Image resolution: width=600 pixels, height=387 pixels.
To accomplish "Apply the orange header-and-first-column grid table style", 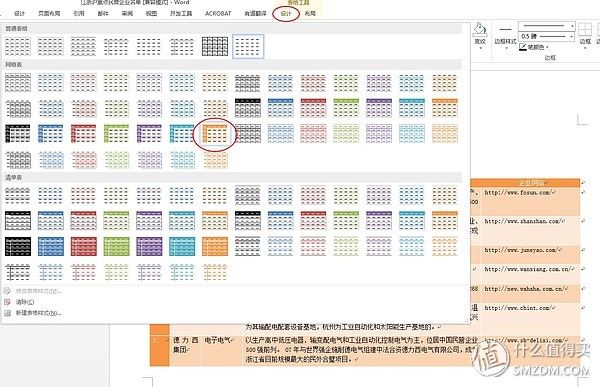I will [x=215, y=134].
